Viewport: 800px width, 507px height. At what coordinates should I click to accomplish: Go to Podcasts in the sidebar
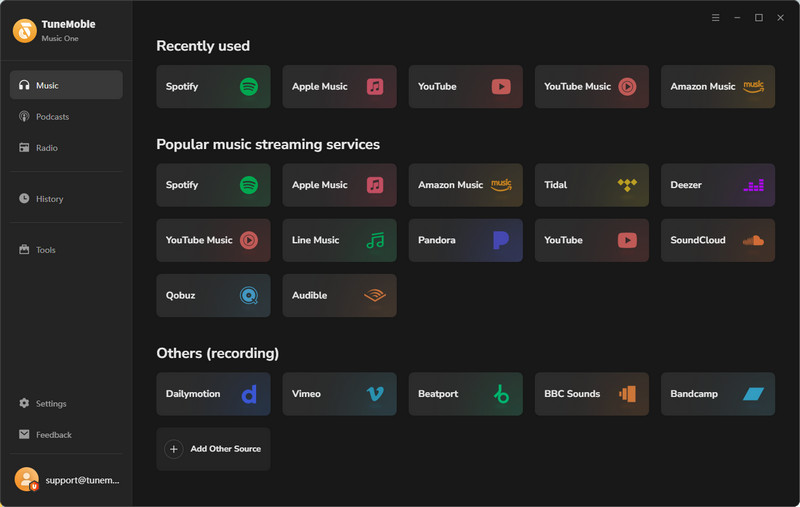pyautogui.click(x=66, y=116)
